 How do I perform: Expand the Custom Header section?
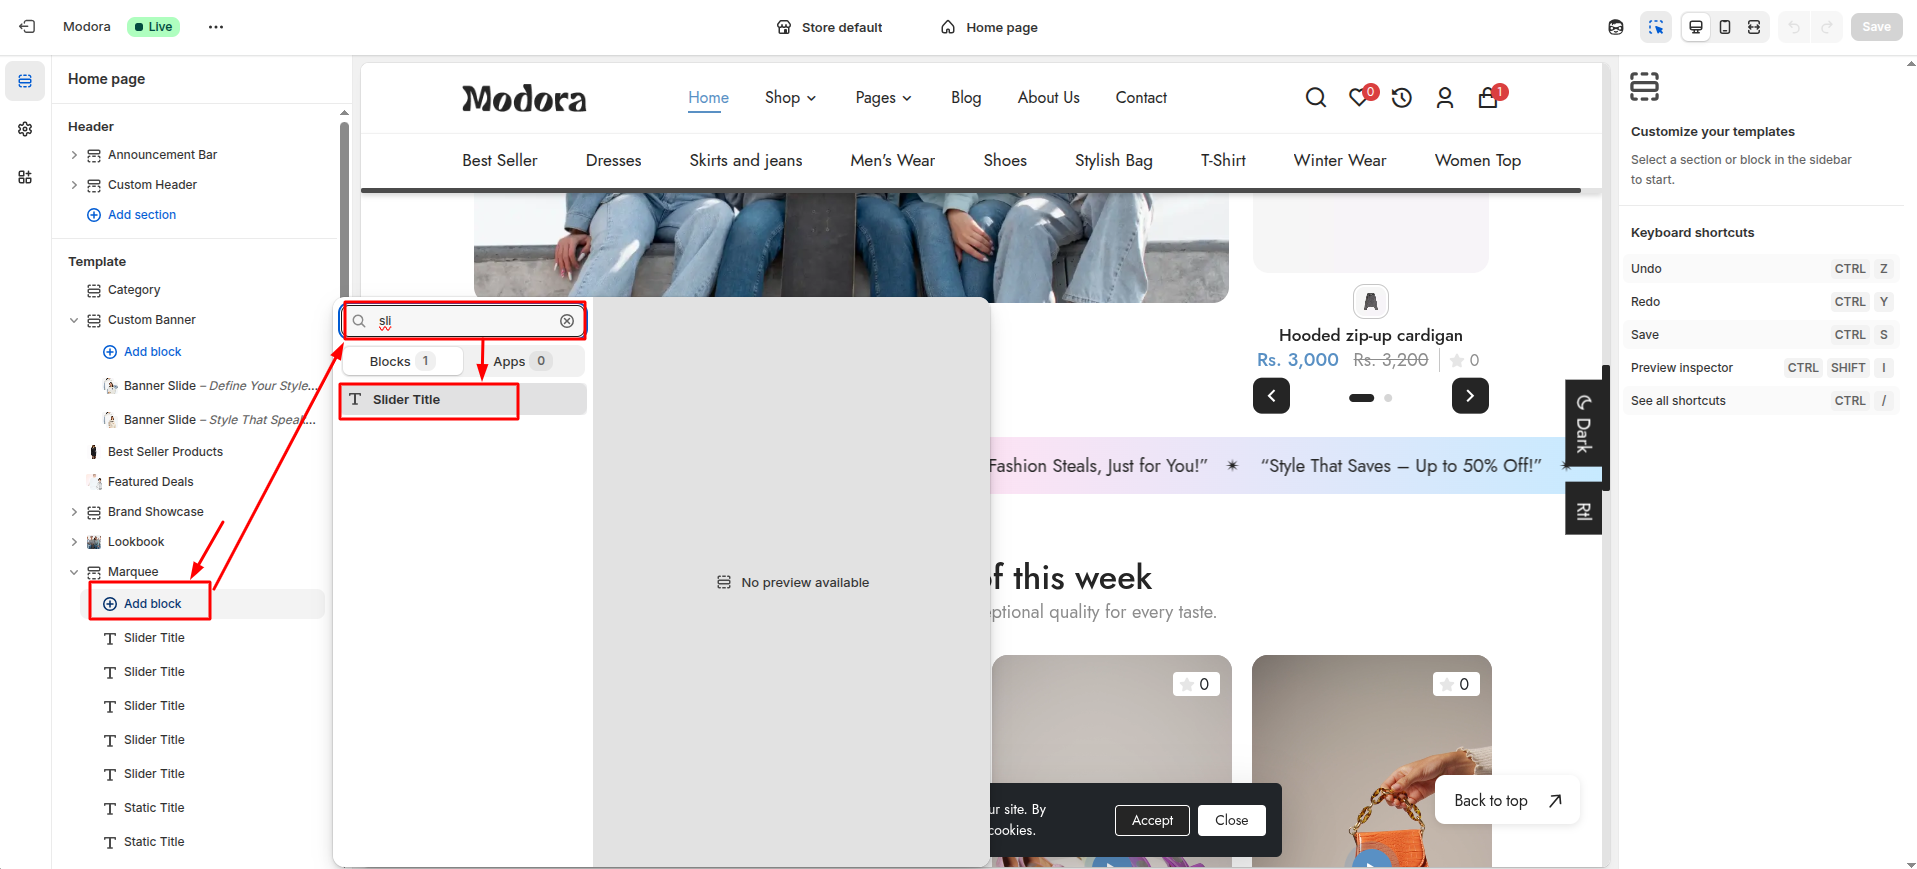[x=74, y=185]
